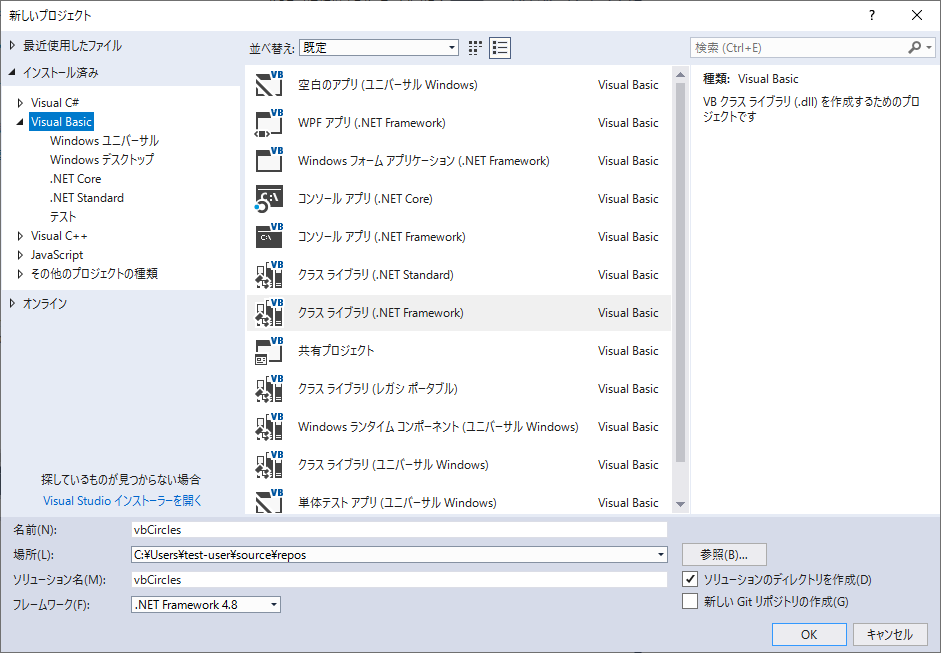941x653 pixels.
Task: Click OK to create the project
Action: tap(809, 634)
